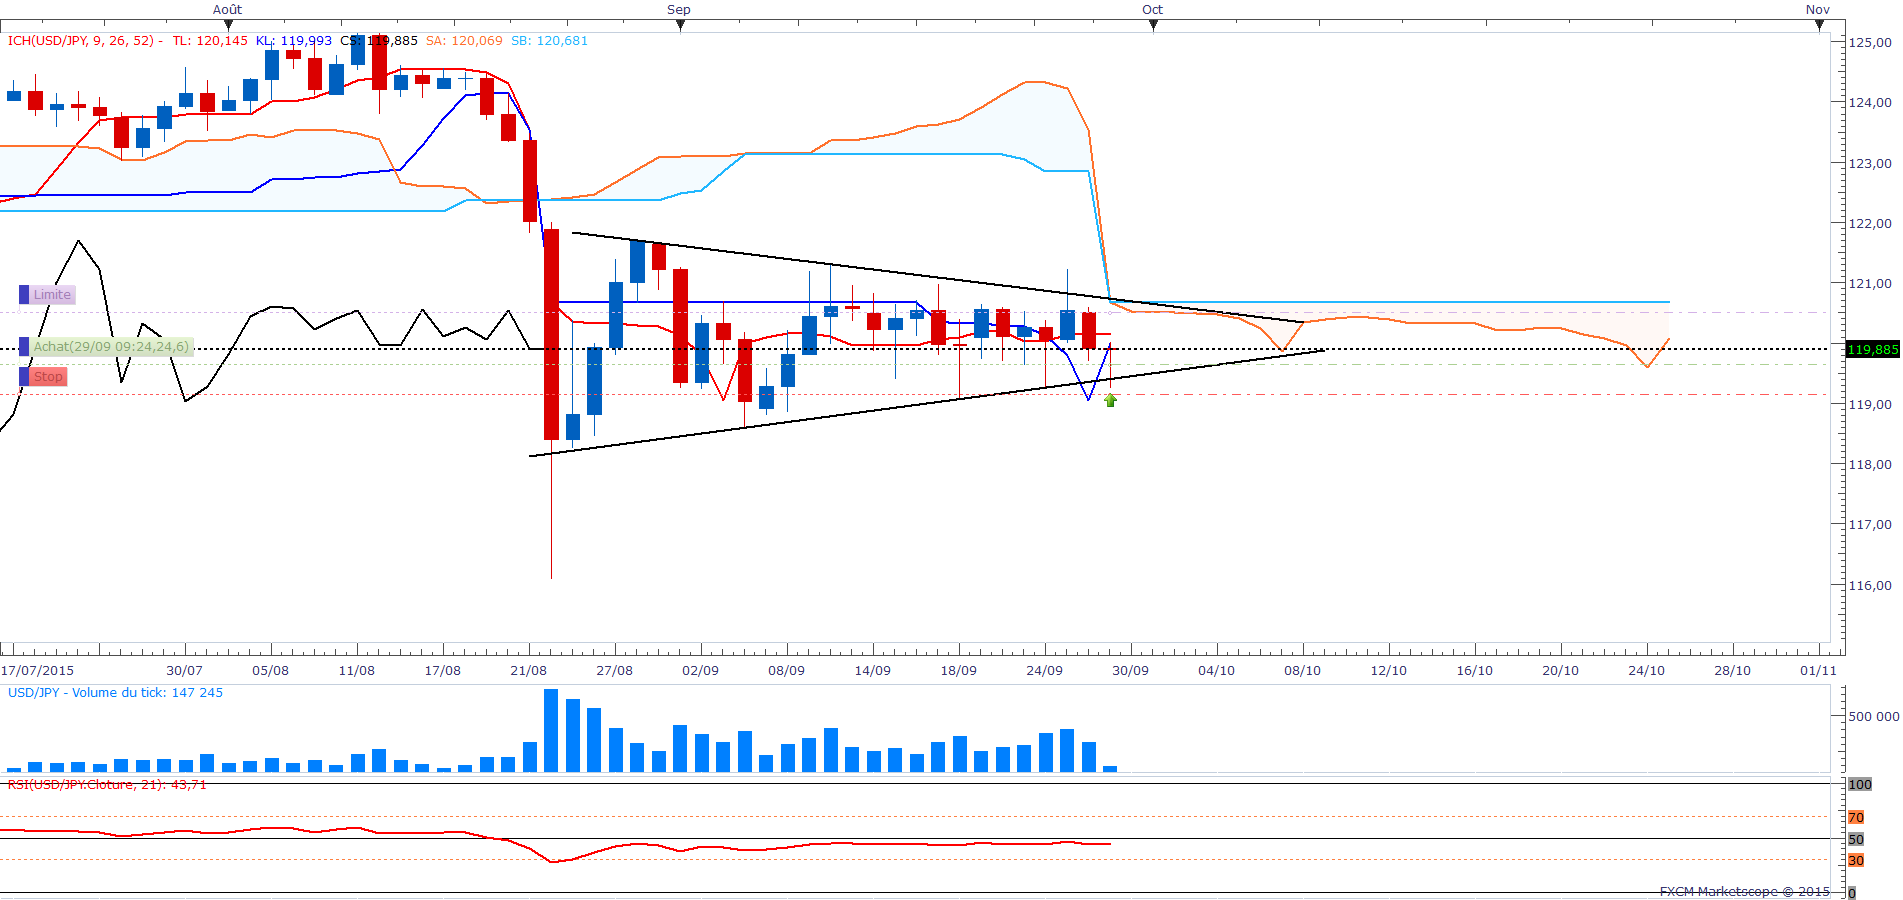Select the Stop order label
Screen dimensions: 1903x900
[x=48, y=377]
